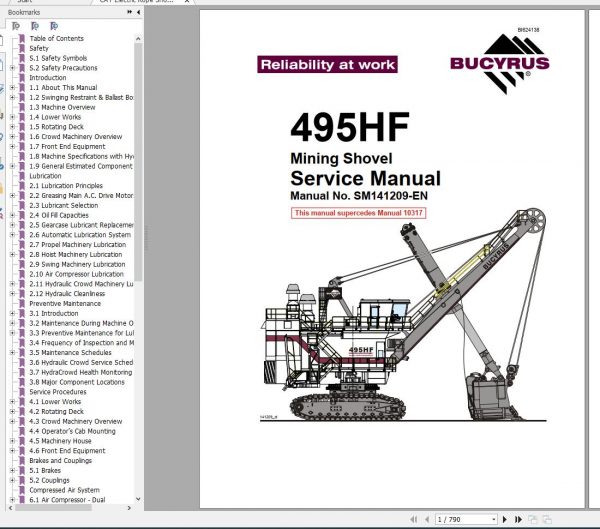The height and width of the screenshot is (529, 600).
Task: Select 2.1 Lubrication Principles bookmark
Action: click(x=66, y=186)
